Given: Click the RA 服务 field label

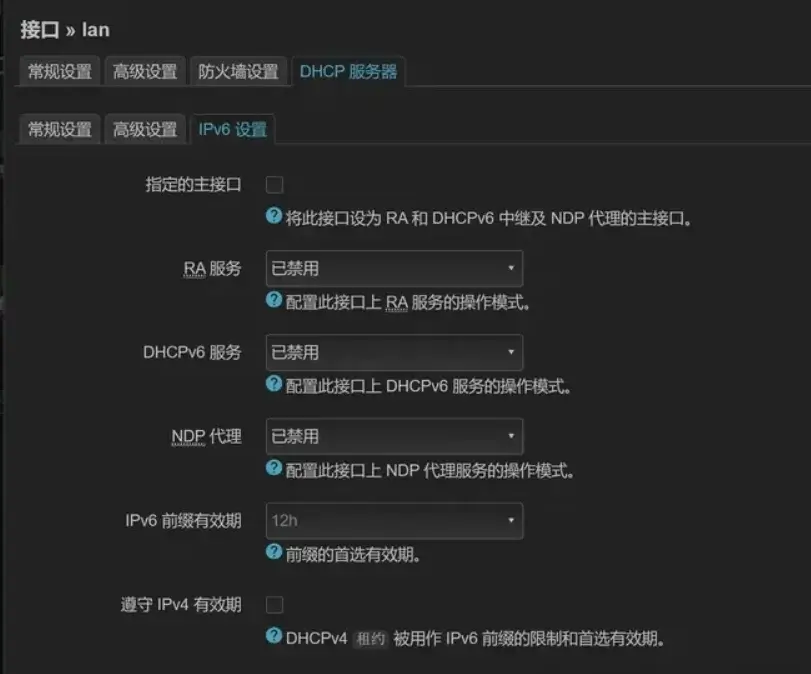Looking at the screenshot, I should (212, 268).
